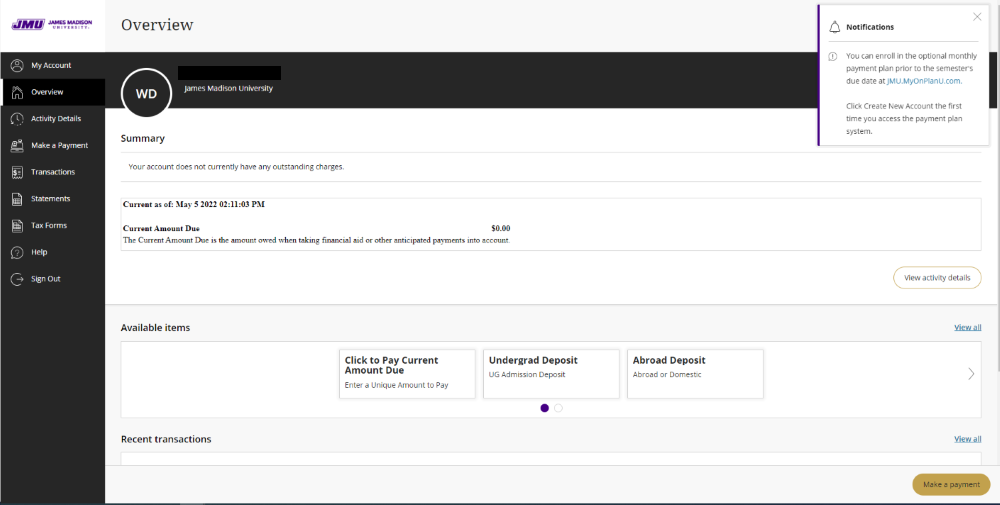Click the Notifications bell icon
The height and width of the screenshot is (505, 1000).
coord(834,27)
